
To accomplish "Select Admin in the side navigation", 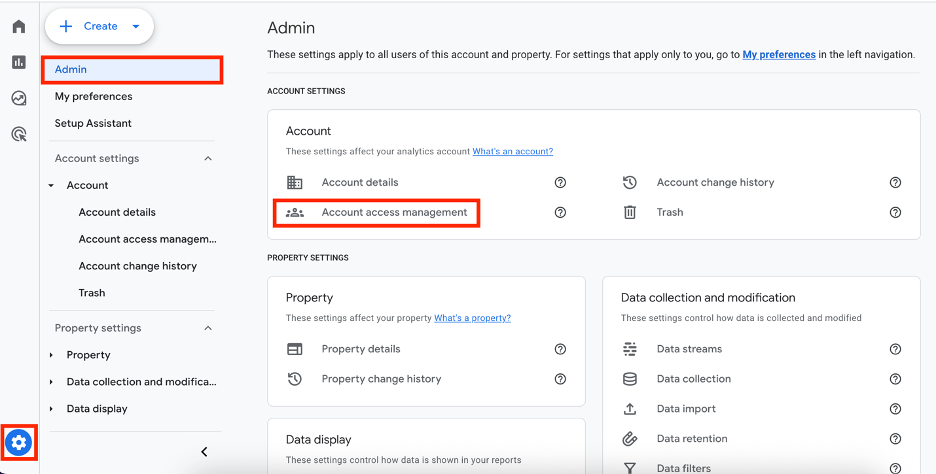I will (132, 70).
